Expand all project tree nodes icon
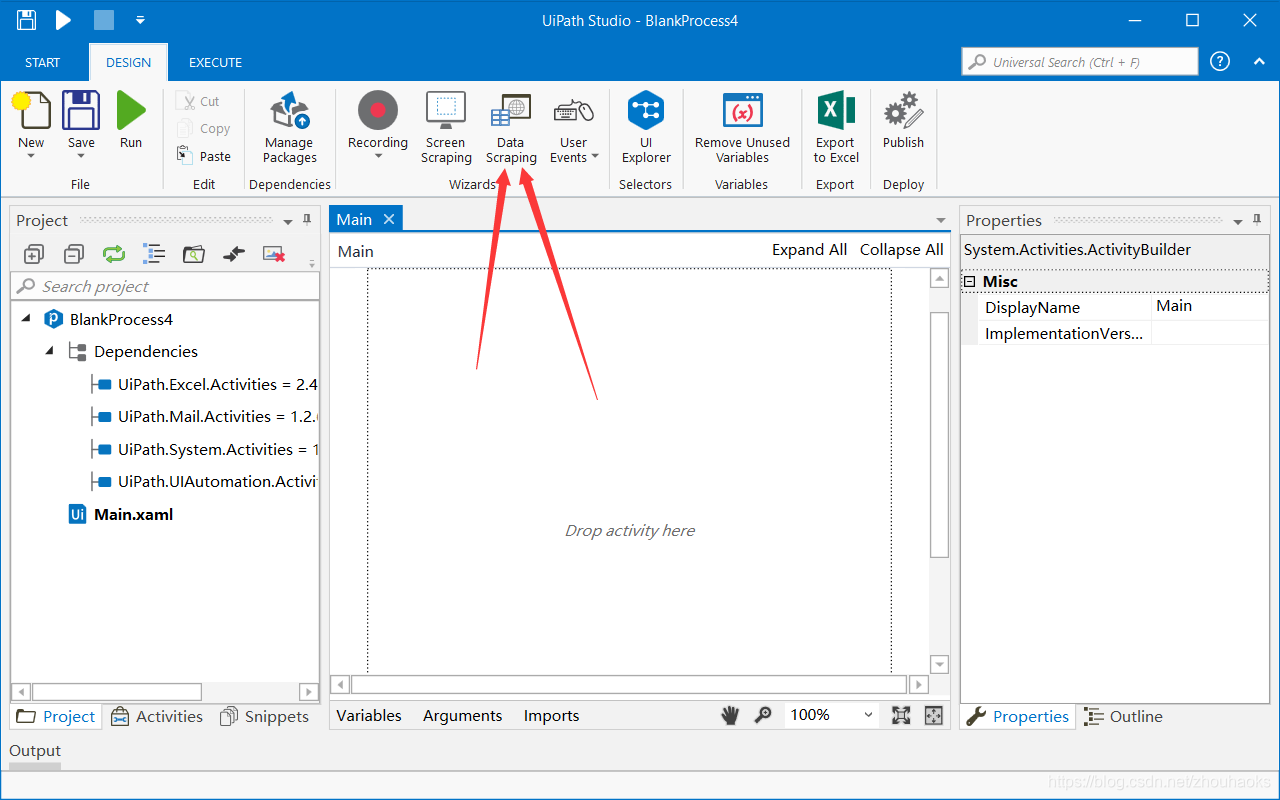Image resolution: width=1280 pixels, height=800 pixels. (34, 254)
